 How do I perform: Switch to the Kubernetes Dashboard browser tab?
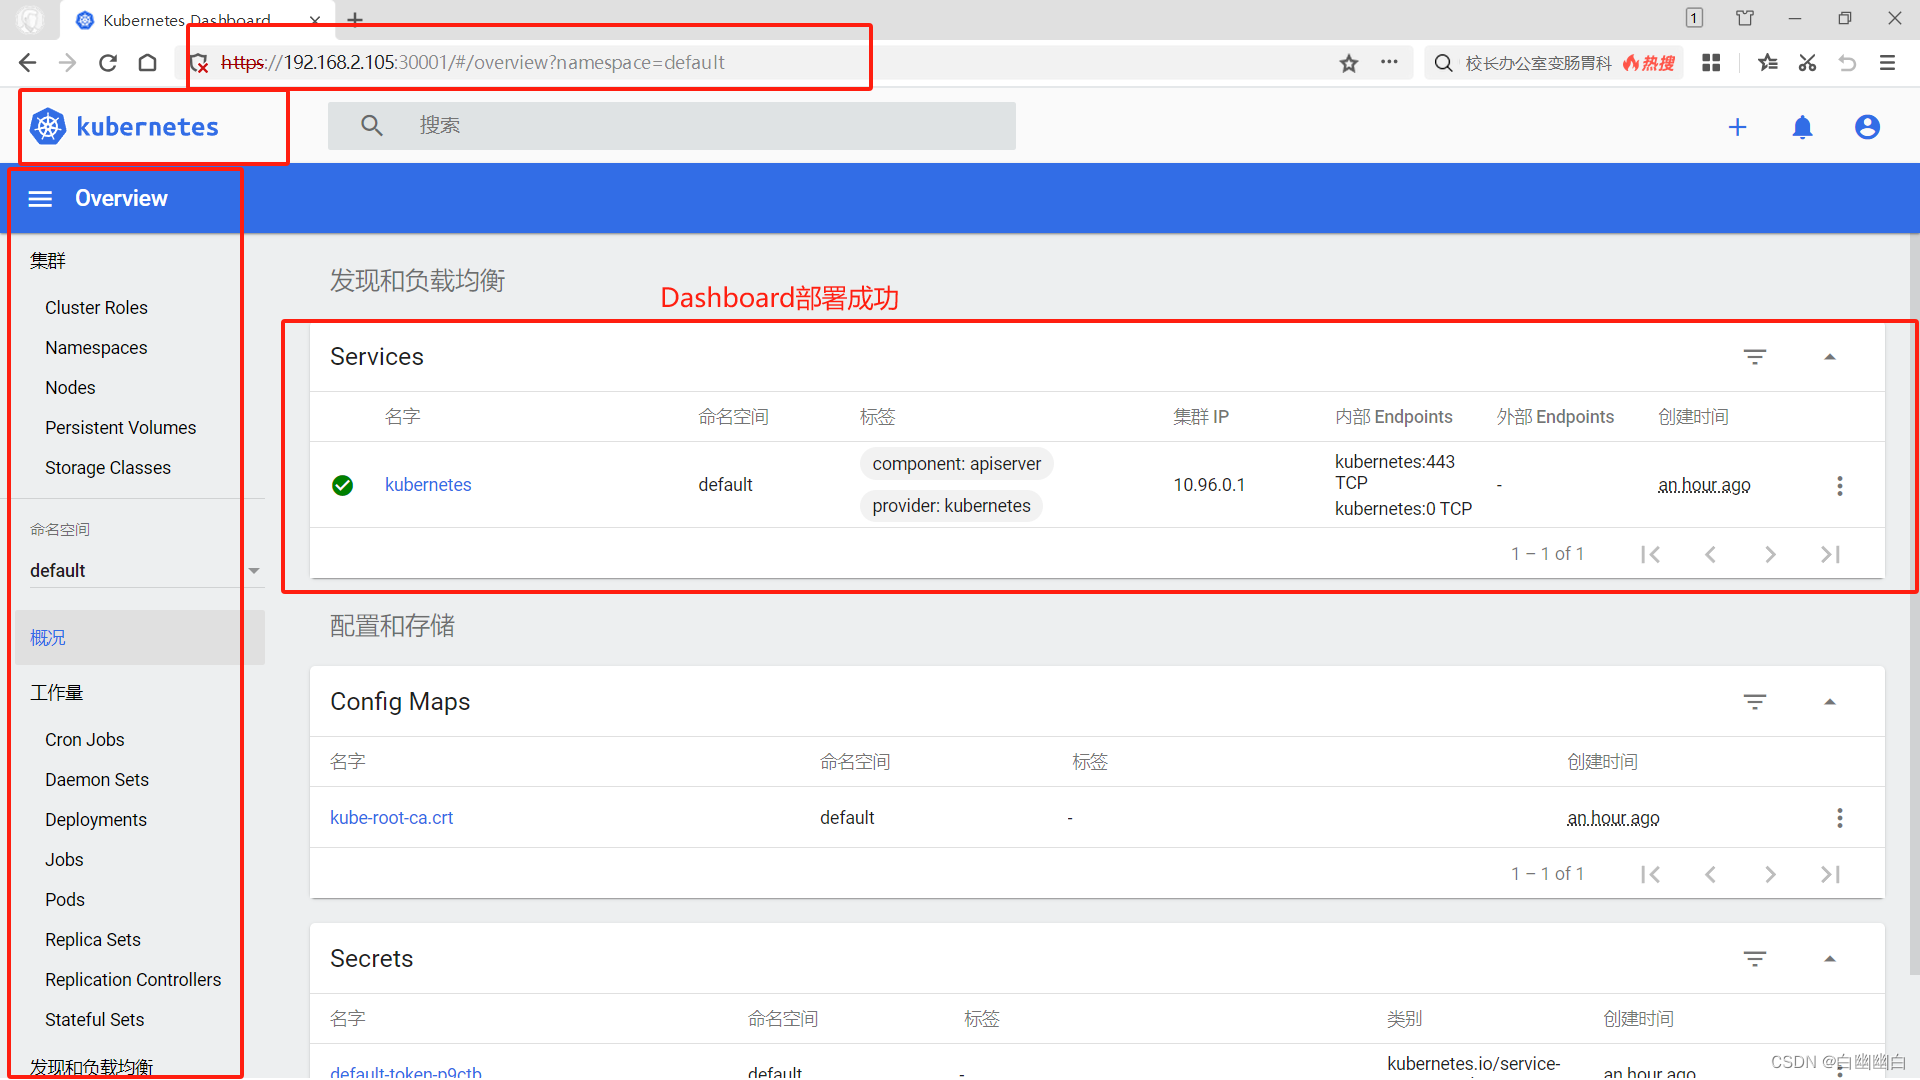point(195,20)
